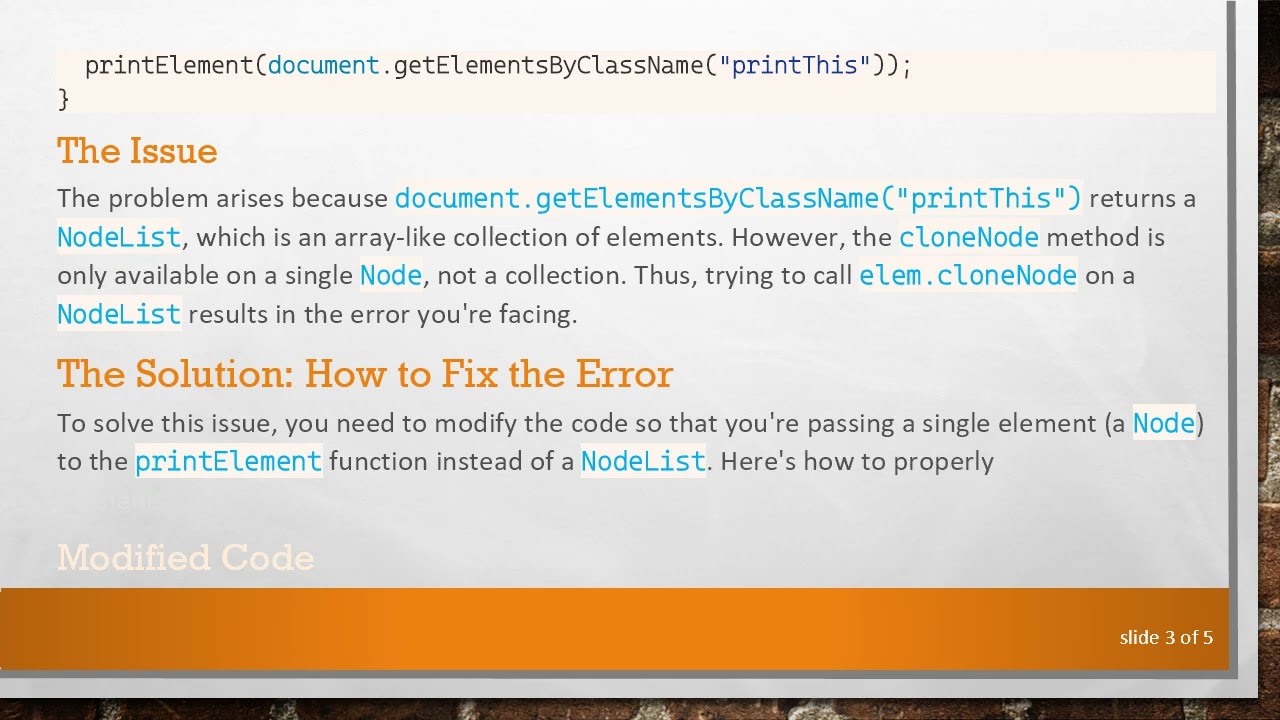This screenshot has width=1280, height=720.
Task: Click the Node code term in parentheses
Action: point(1163,423)
